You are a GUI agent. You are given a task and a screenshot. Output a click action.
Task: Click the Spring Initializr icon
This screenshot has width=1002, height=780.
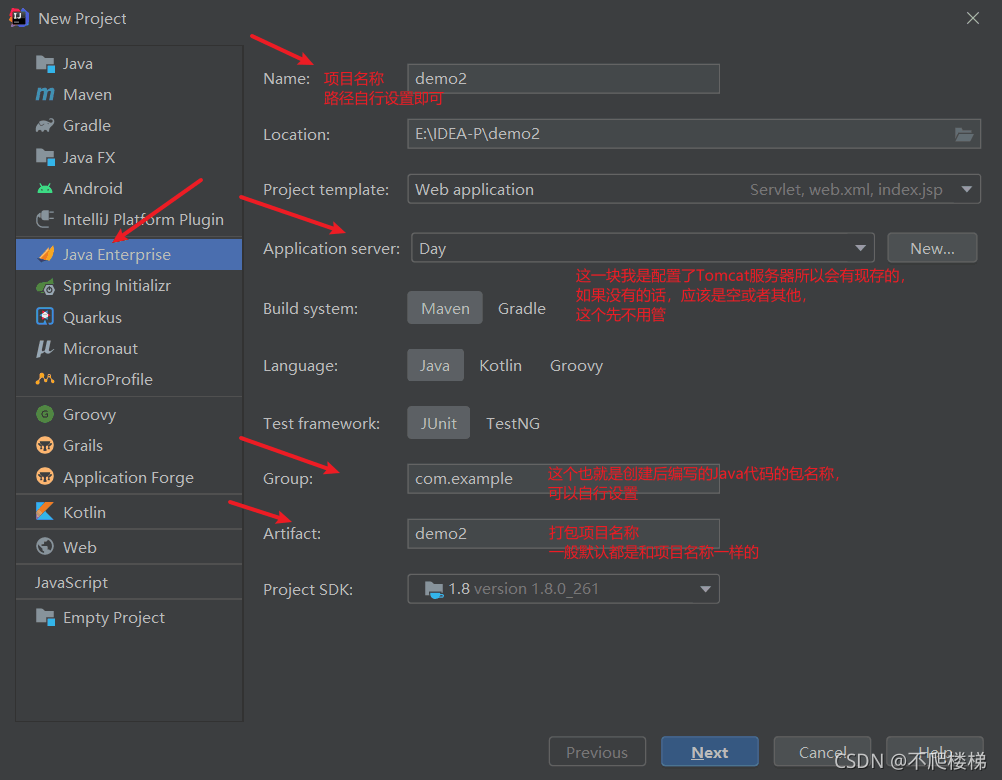(x=45, y=286)
